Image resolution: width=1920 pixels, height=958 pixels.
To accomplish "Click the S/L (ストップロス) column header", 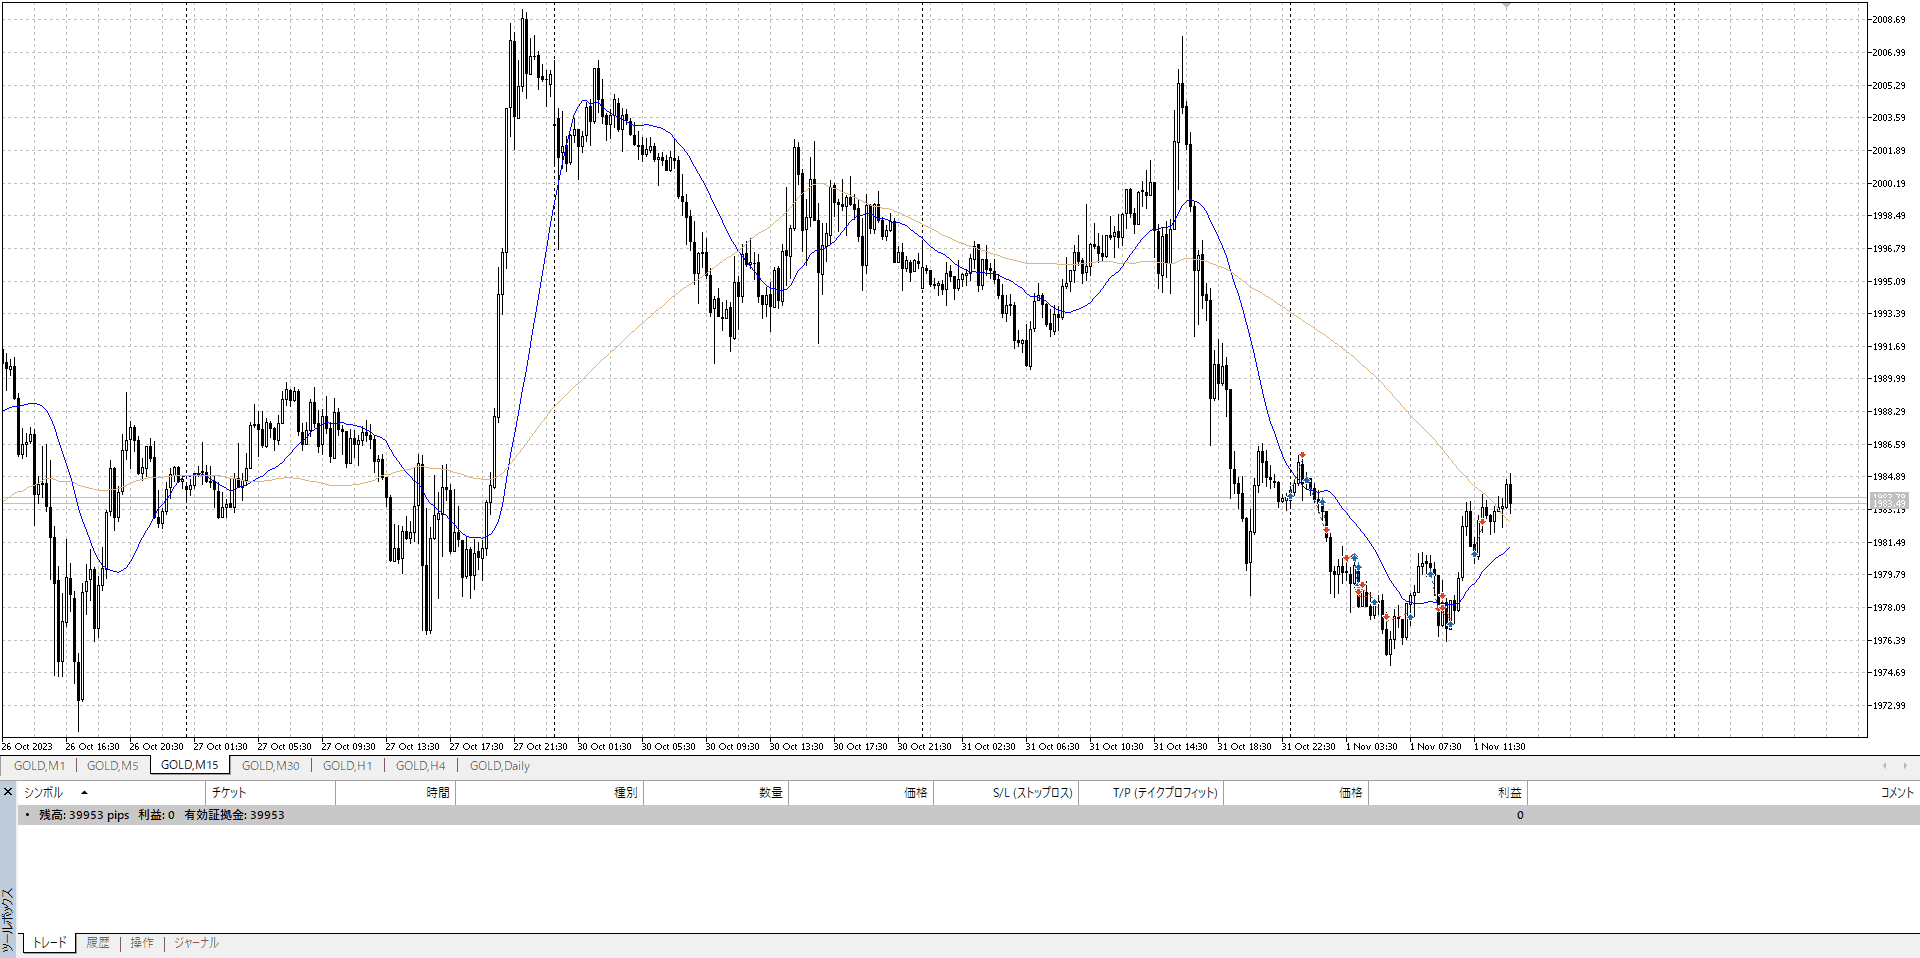I will (1032, 793).
